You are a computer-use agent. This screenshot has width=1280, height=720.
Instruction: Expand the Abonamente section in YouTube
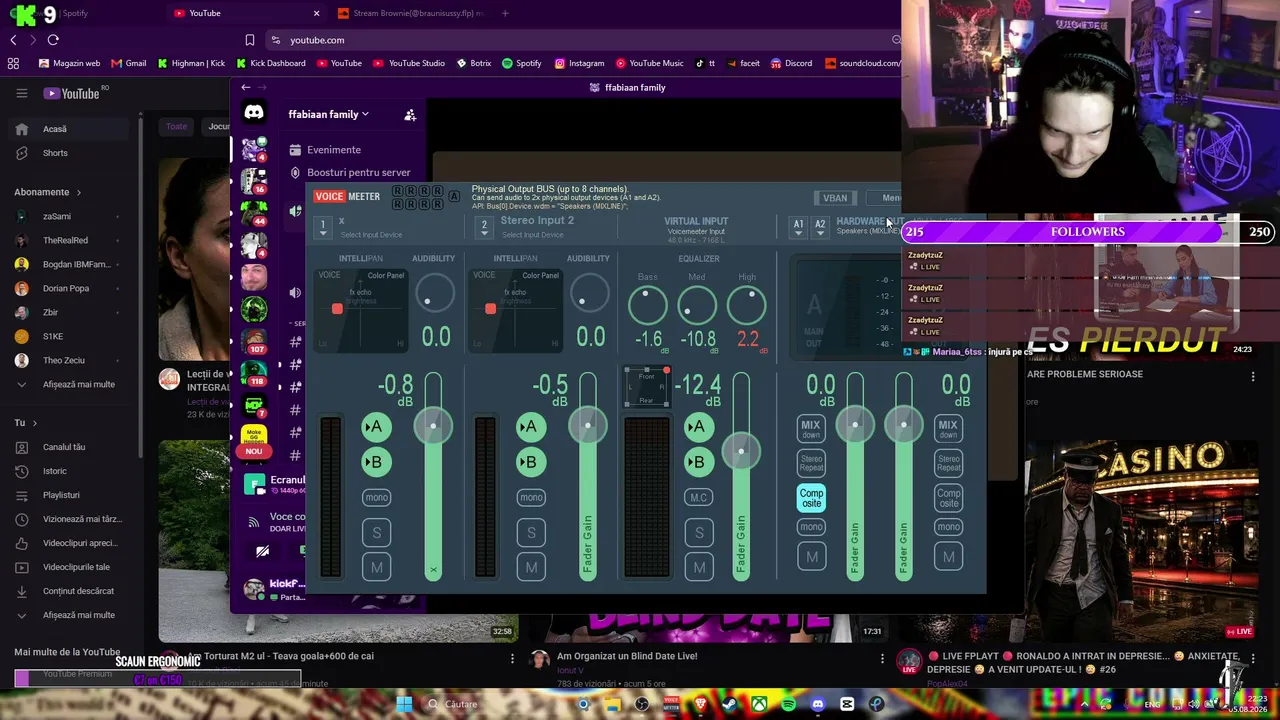point(48,192)
